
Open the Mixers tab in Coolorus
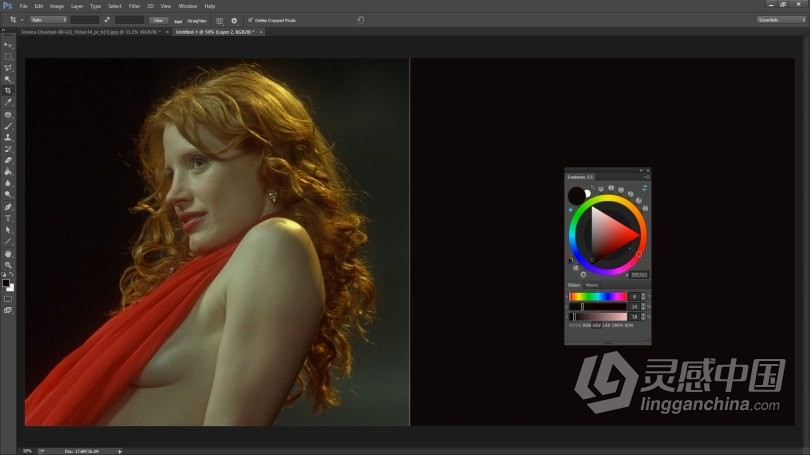click(x=592, y=285)
